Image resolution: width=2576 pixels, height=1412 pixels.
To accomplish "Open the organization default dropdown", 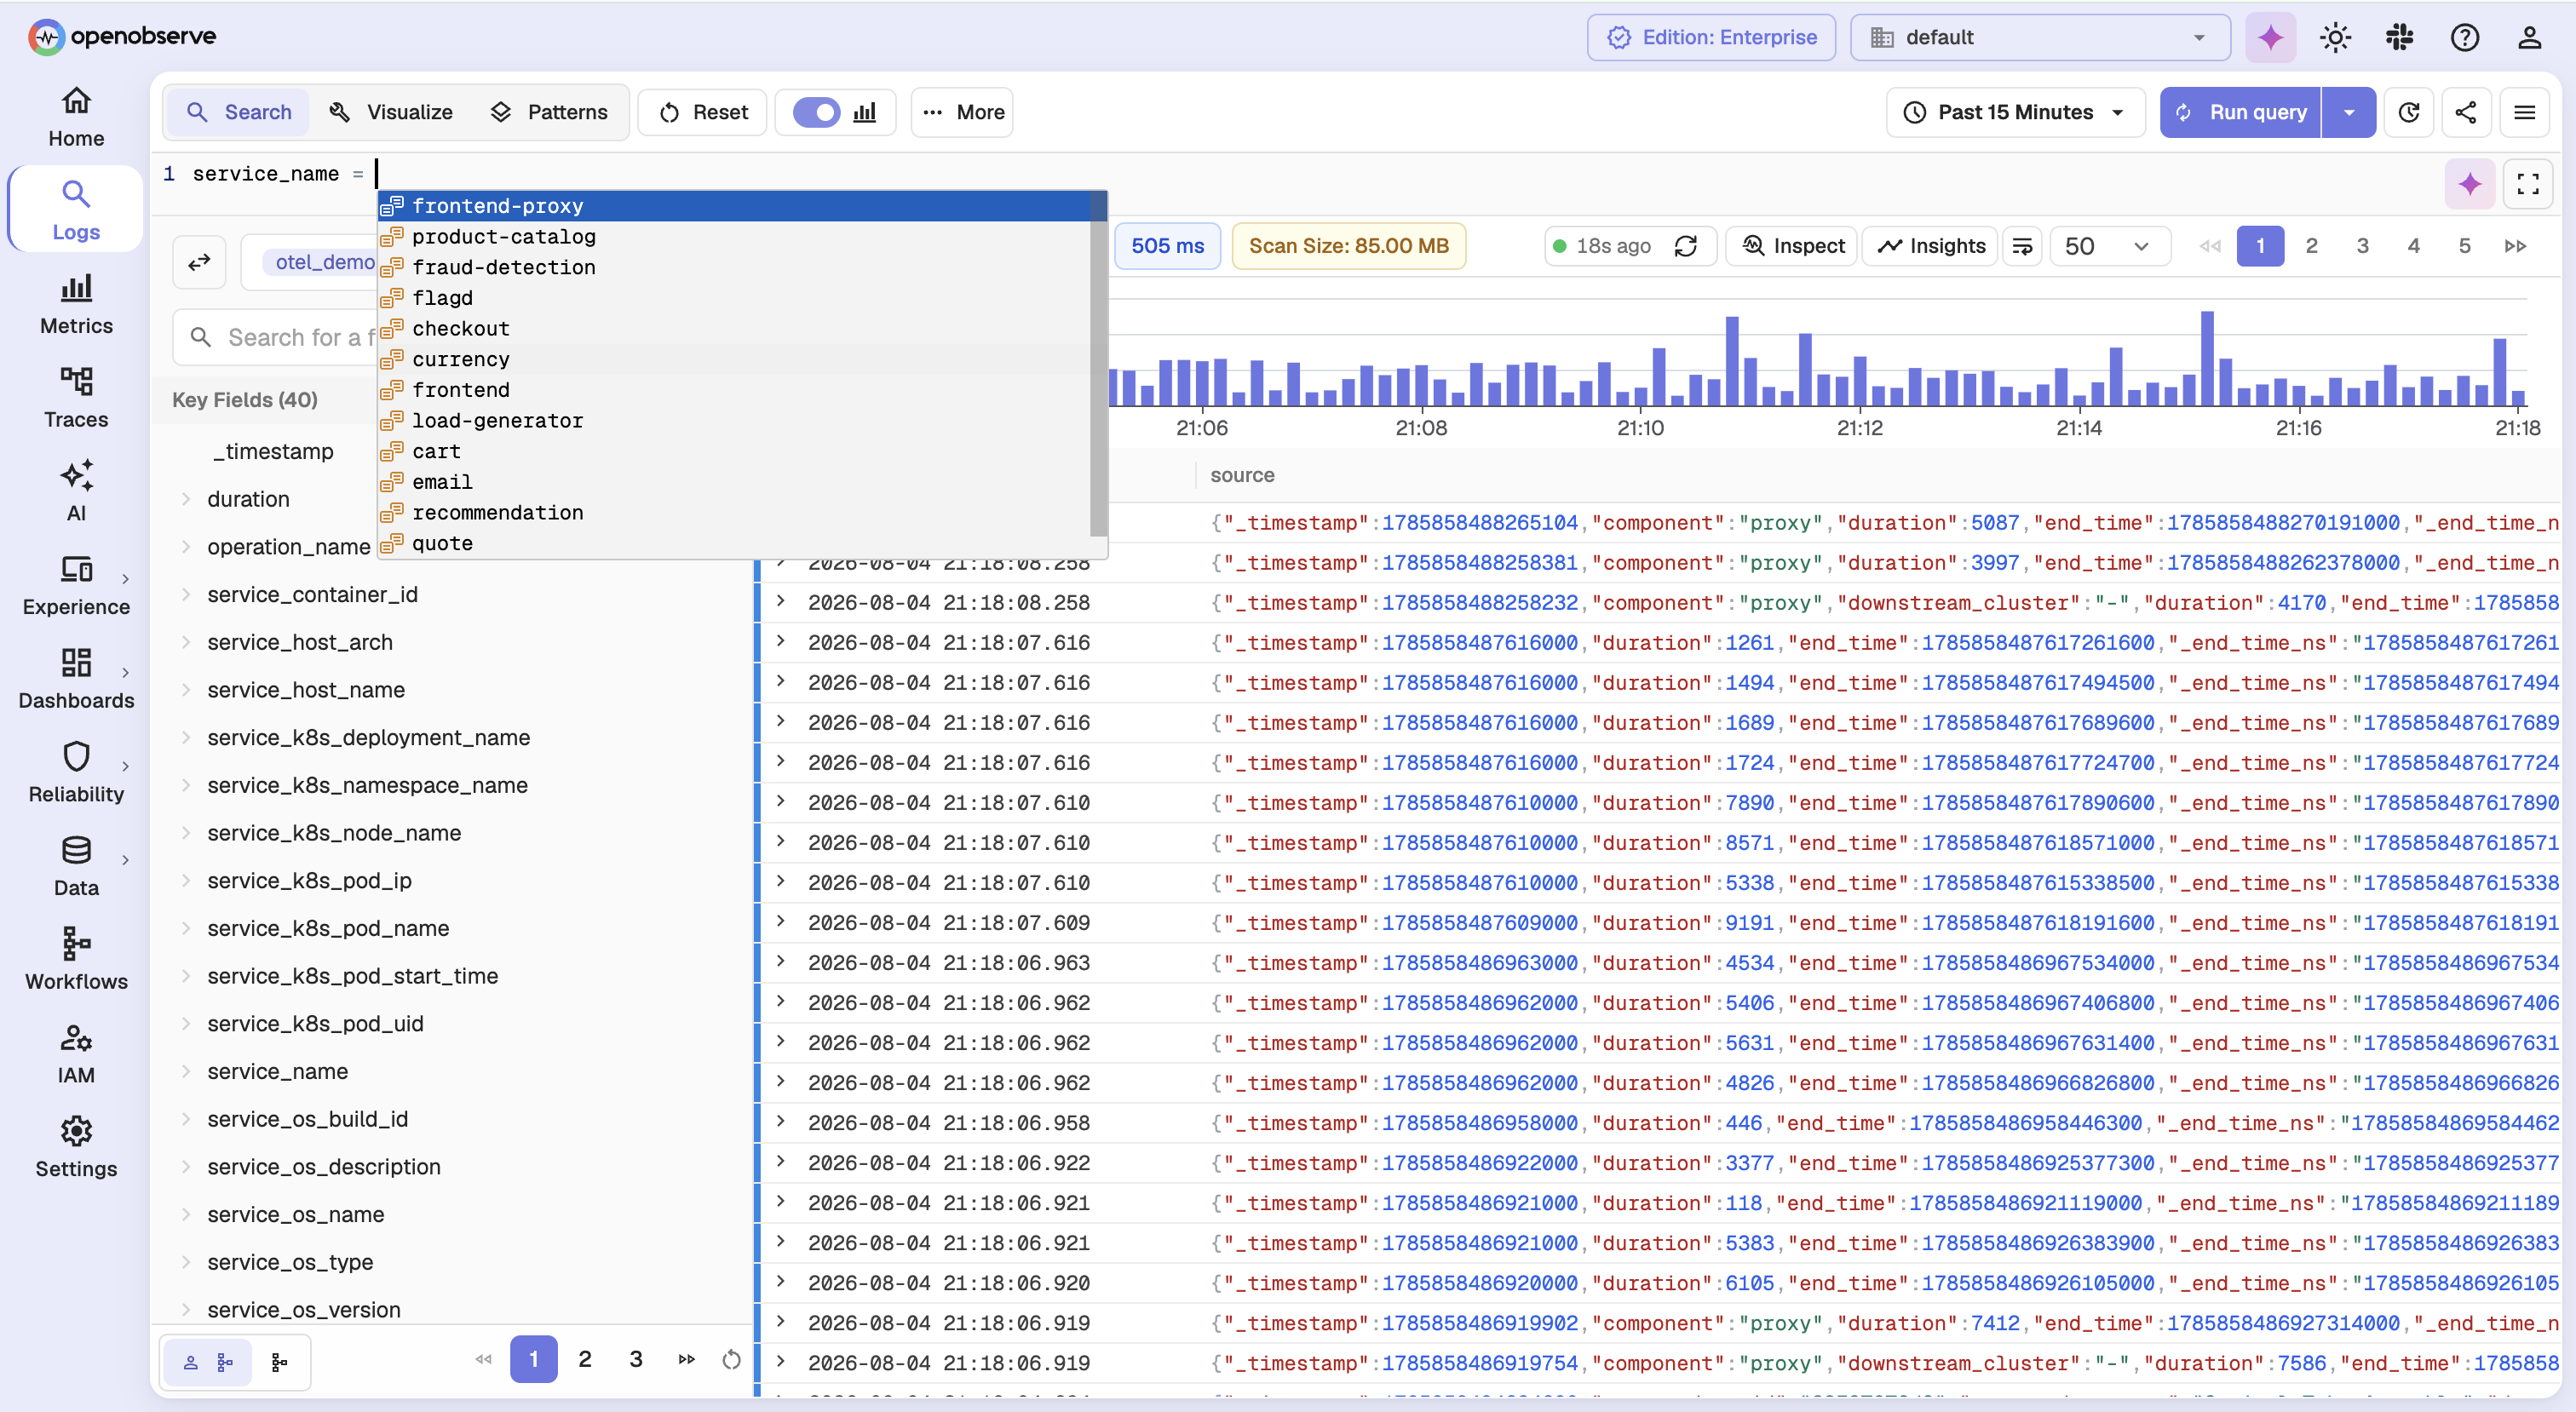I will point(2040,38).
